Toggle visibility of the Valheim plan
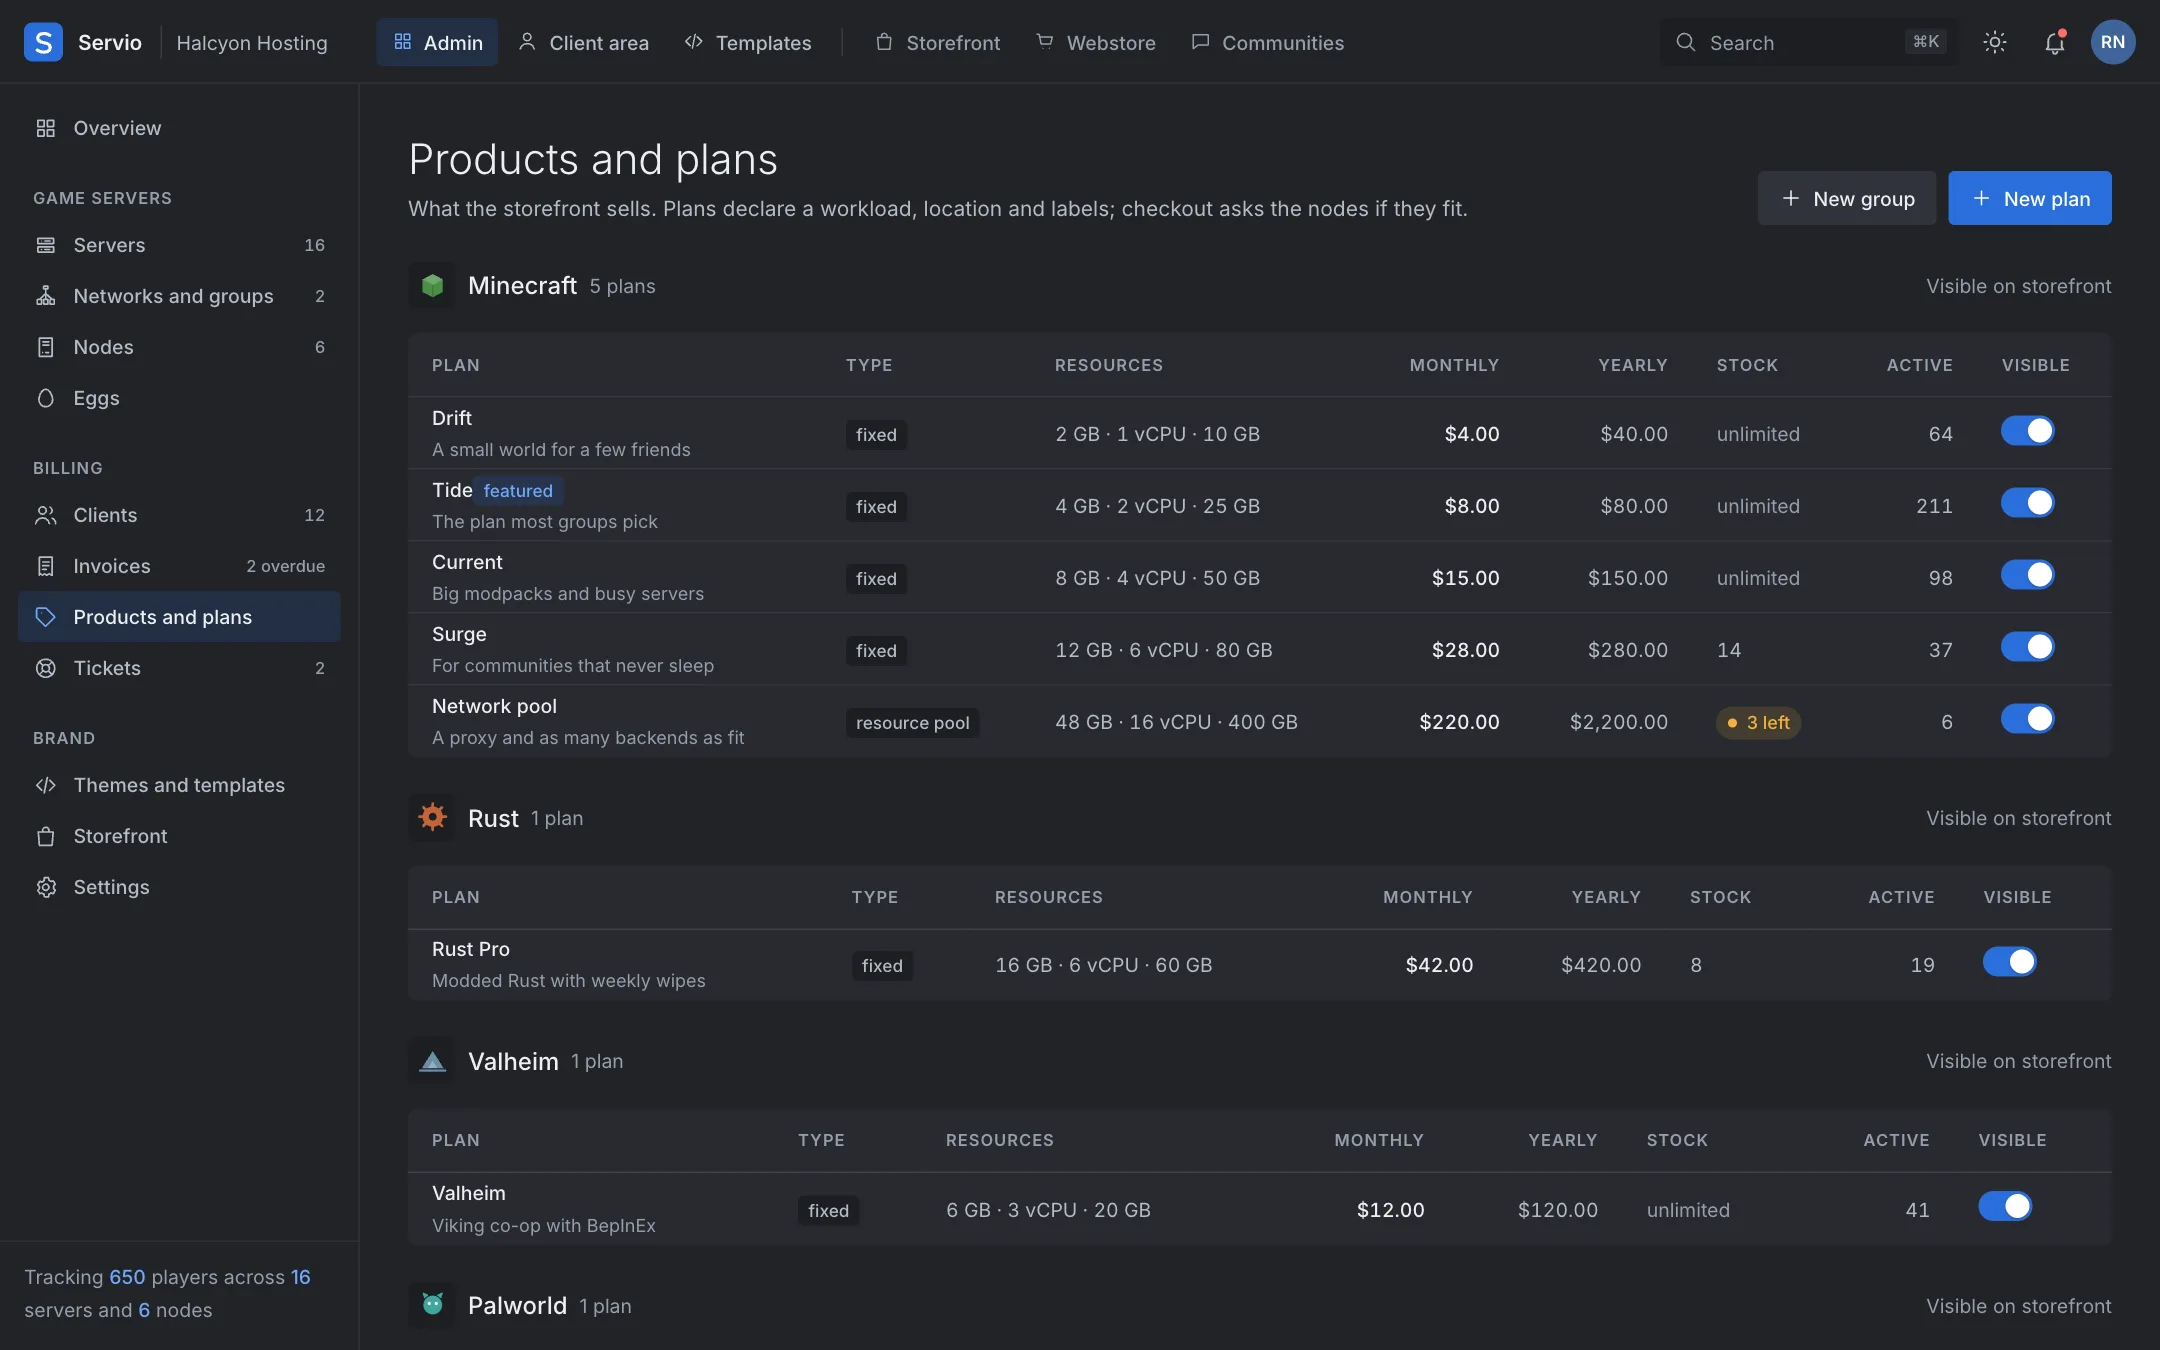 point(2004,1206)
